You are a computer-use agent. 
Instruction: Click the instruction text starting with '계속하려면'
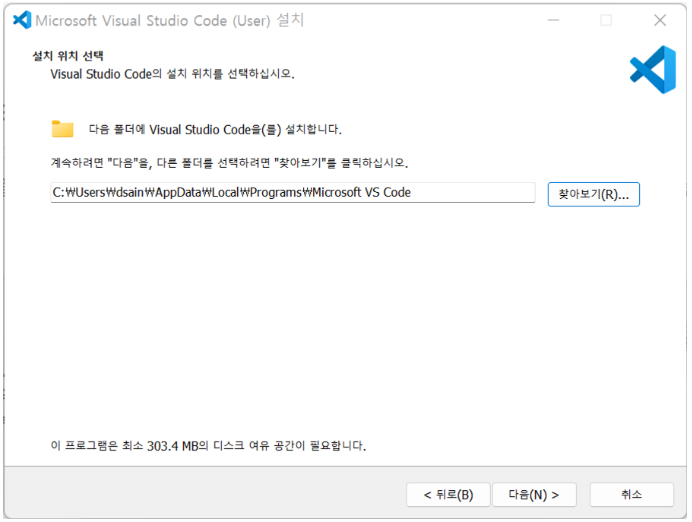coord(229,163)
